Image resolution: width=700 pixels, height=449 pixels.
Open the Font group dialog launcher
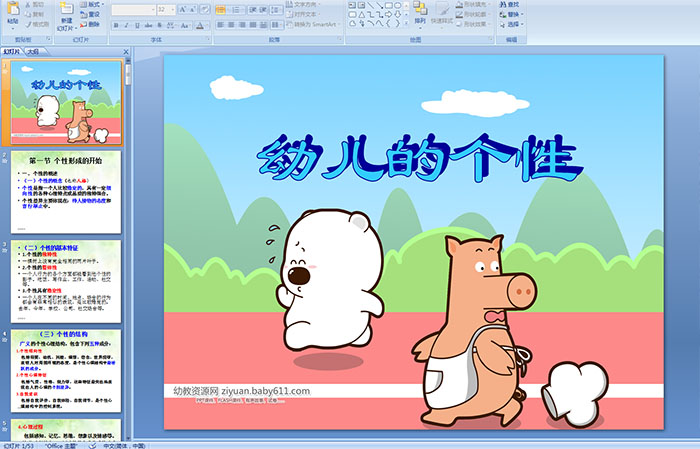[208, 39]
